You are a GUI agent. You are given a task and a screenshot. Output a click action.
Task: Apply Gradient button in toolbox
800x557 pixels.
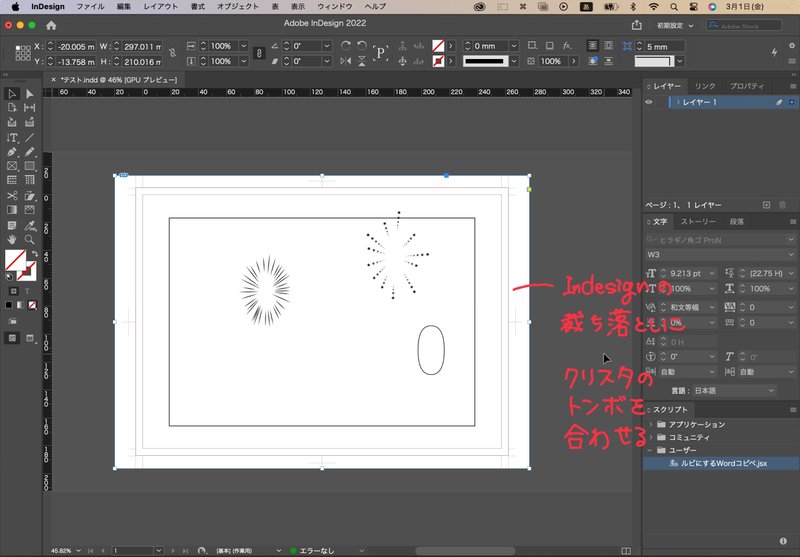(x=20, y=305)
